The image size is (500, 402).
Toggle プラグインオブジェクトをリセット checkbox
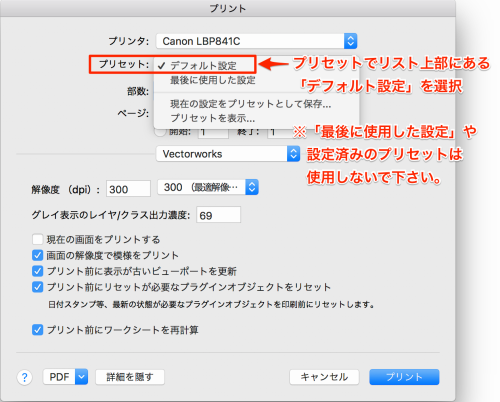tap(37, 287)
